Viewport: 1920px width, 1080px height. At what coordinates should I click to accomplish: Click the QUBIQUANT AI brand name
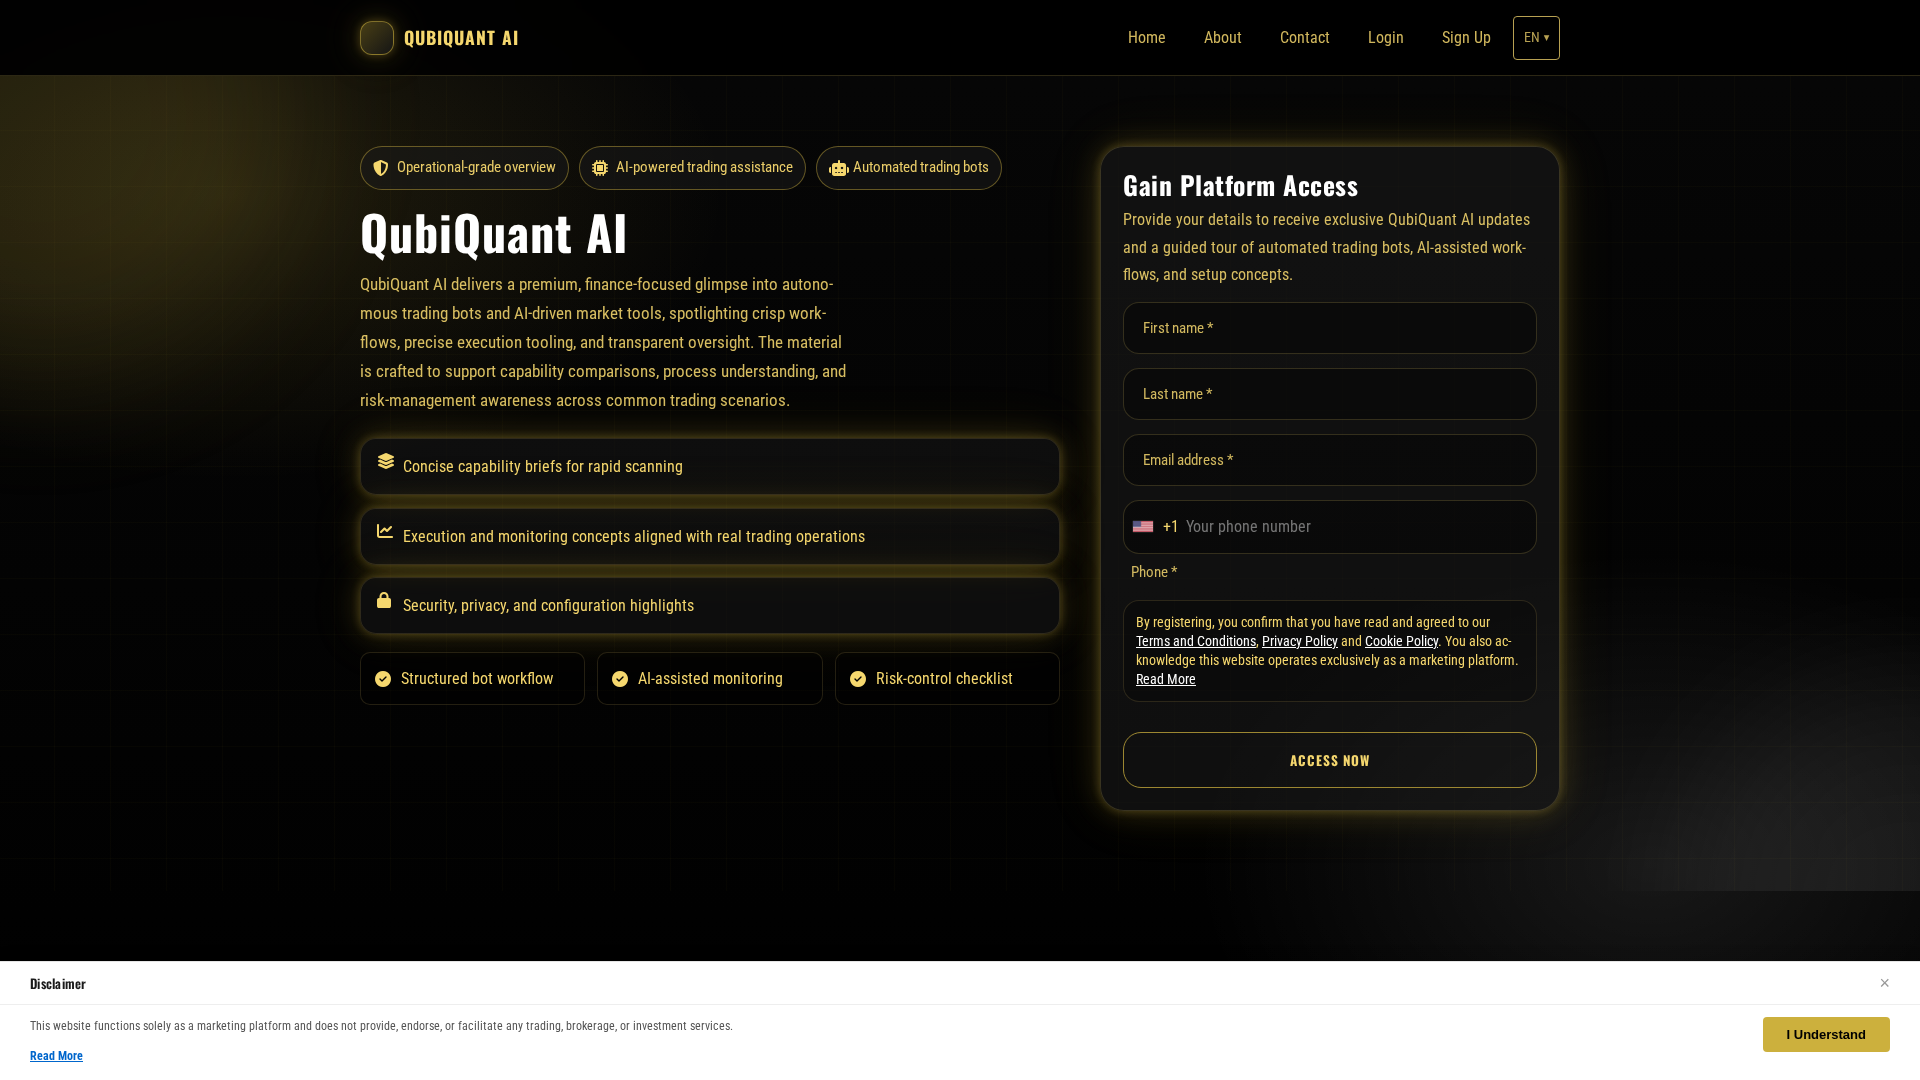click(461, 38)
